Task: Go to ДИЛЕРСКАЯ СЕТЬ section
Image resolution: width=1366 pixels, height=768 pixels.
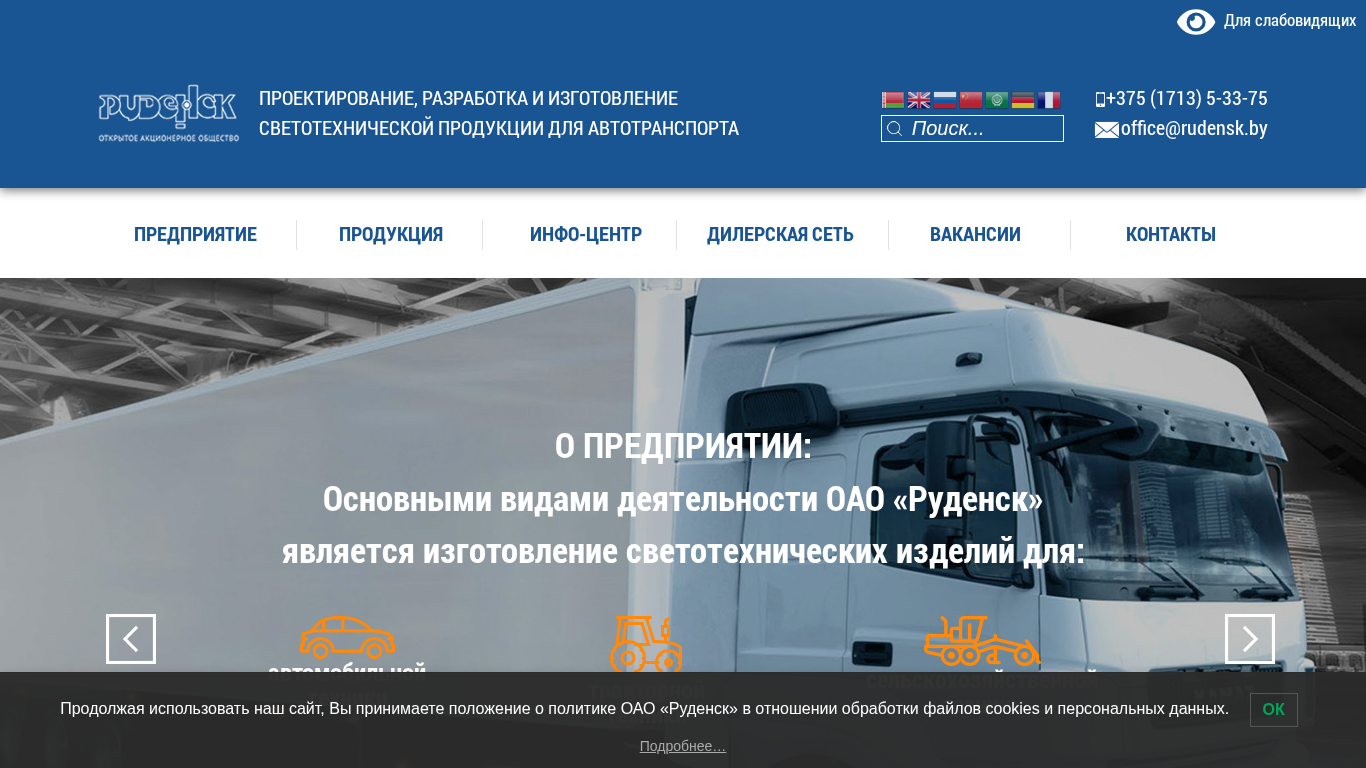Action: pos(780,234)
